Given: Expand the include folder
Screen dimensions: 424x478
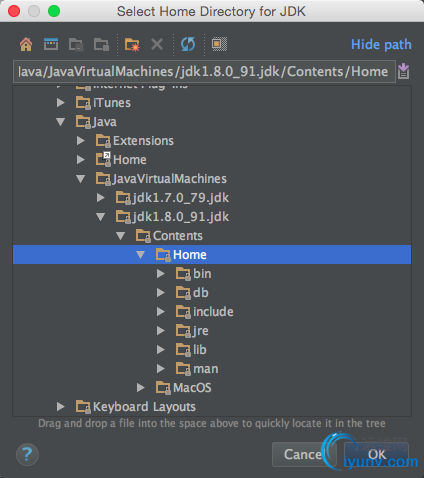Looking at the screenshot, I should click(161, 312).
